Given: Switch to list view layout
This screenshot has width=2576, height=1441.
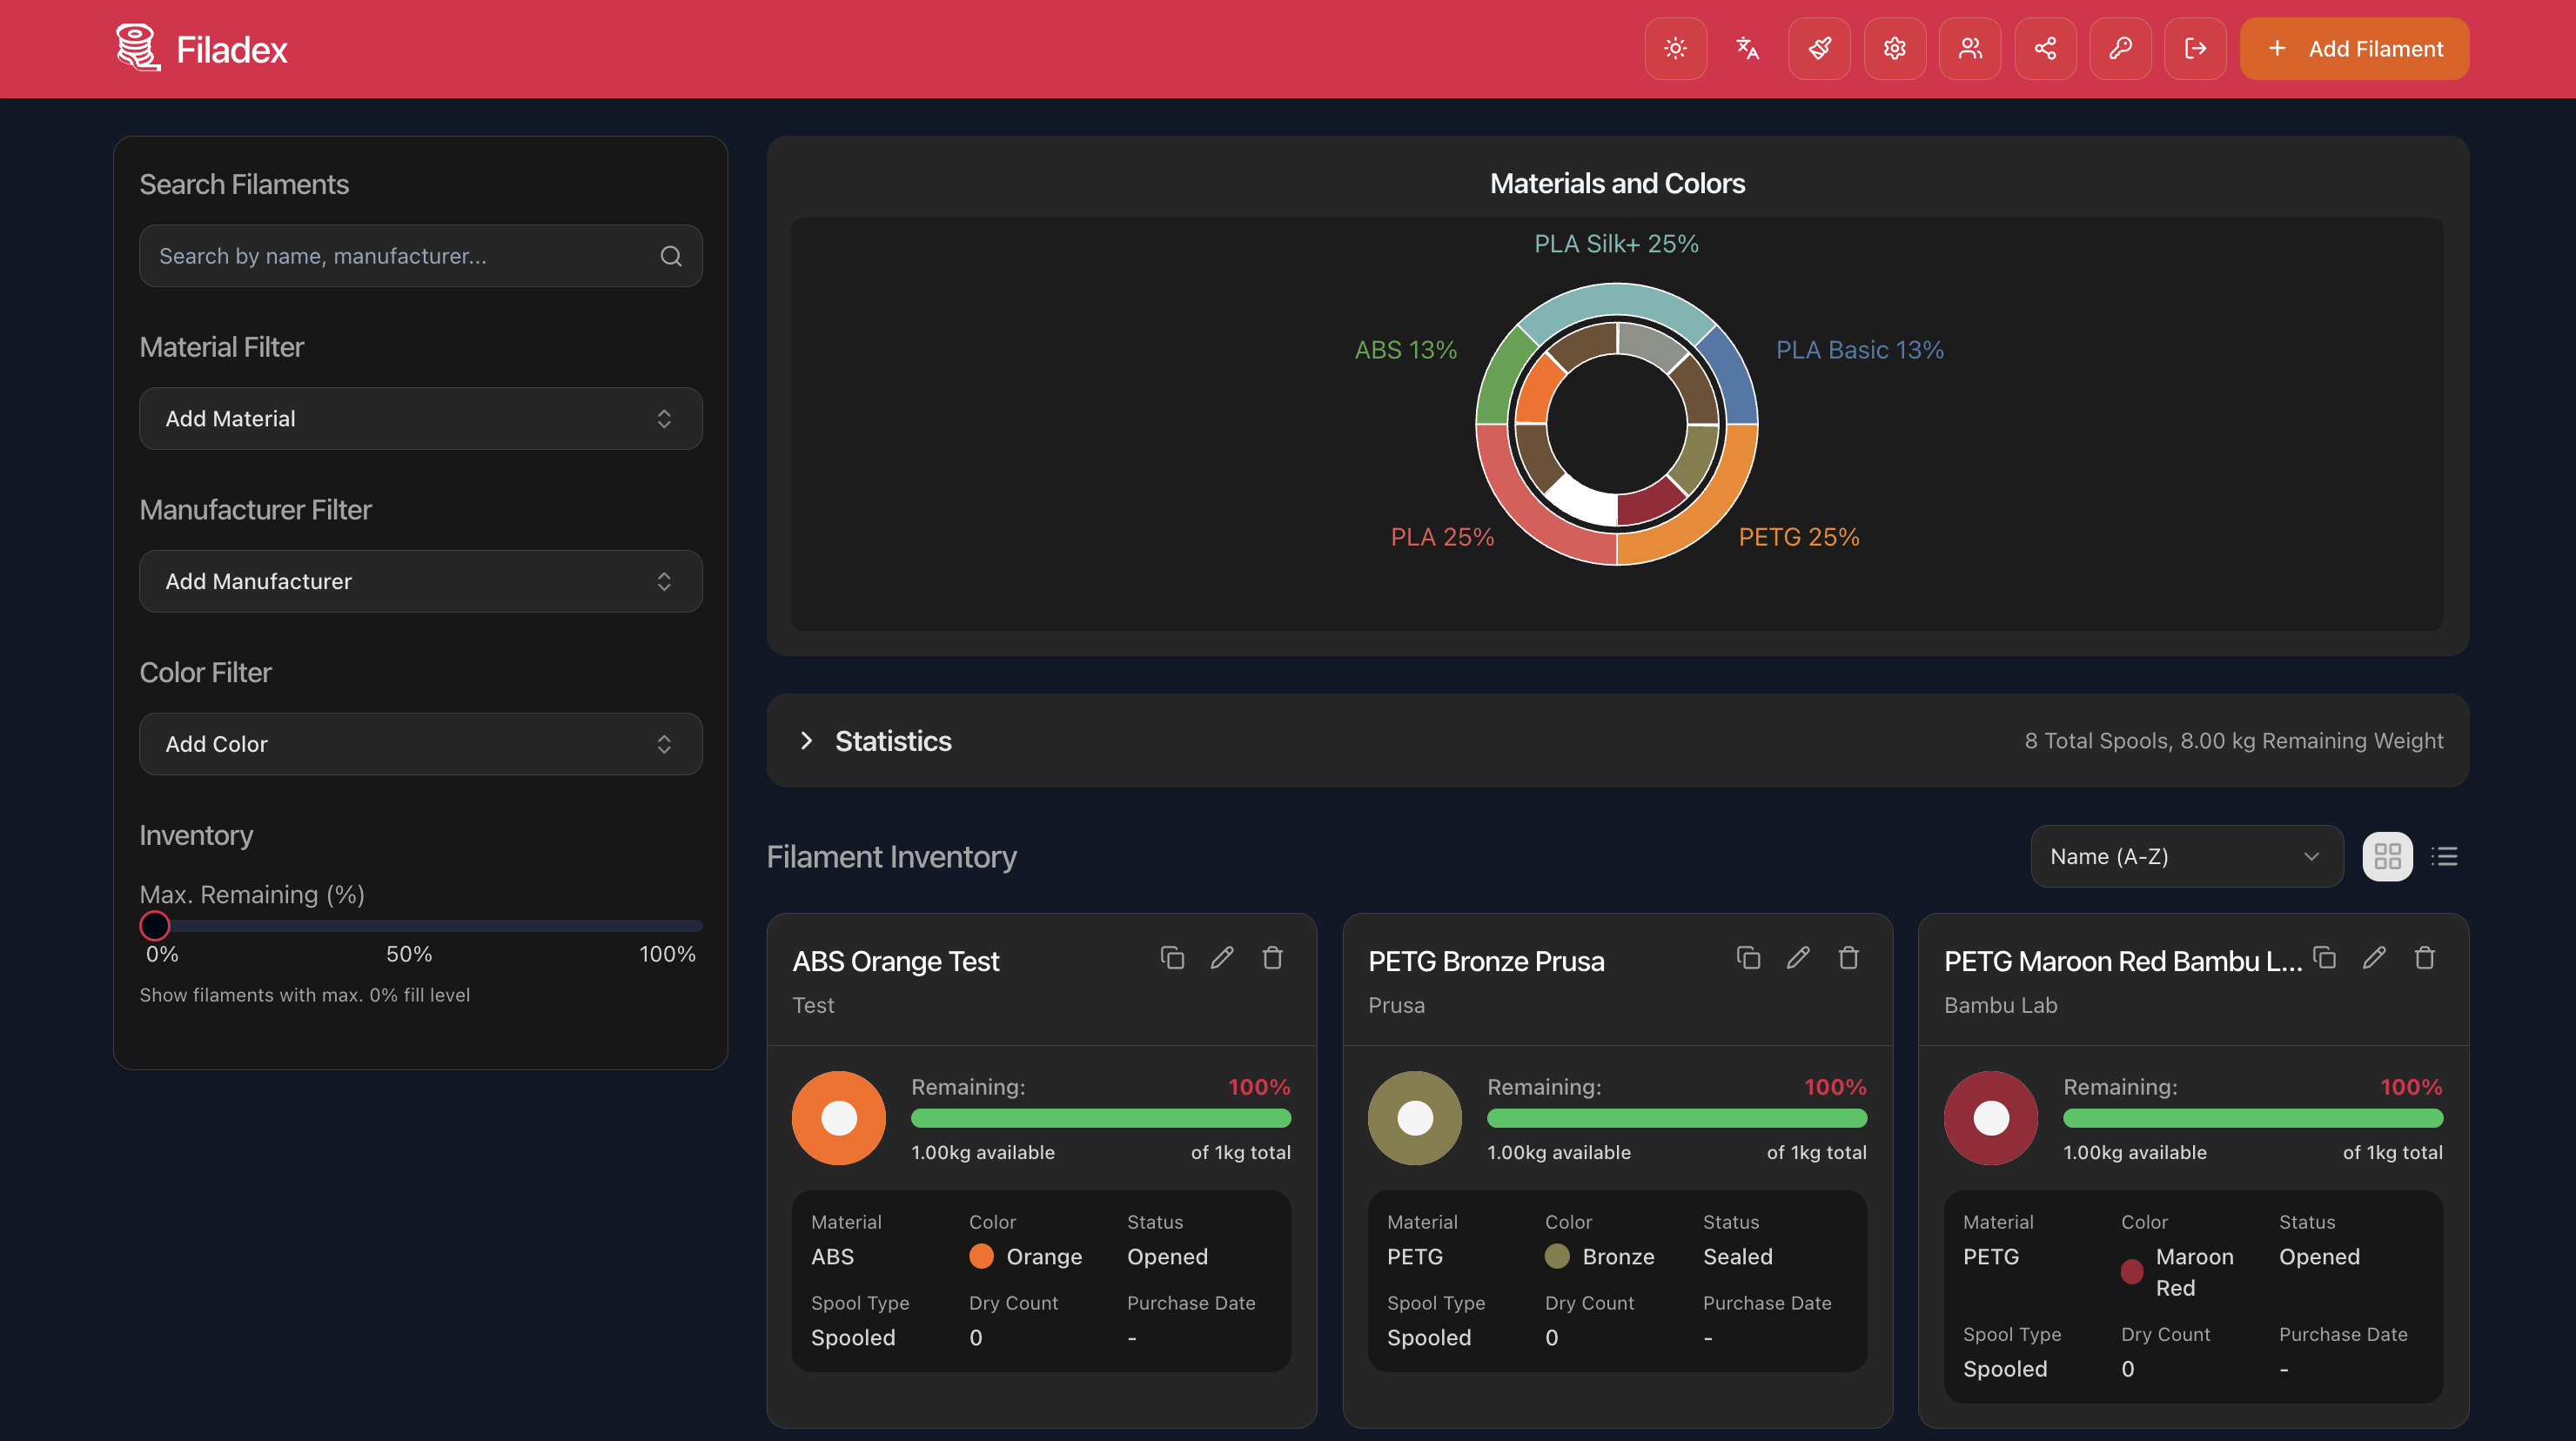Looking at the screenshot, I should [2444, 856].
